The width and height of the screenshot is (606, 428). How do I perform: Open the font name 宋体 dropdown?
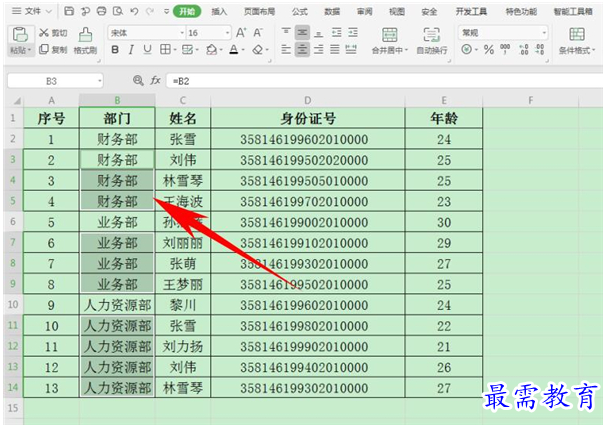pos(182,33)
